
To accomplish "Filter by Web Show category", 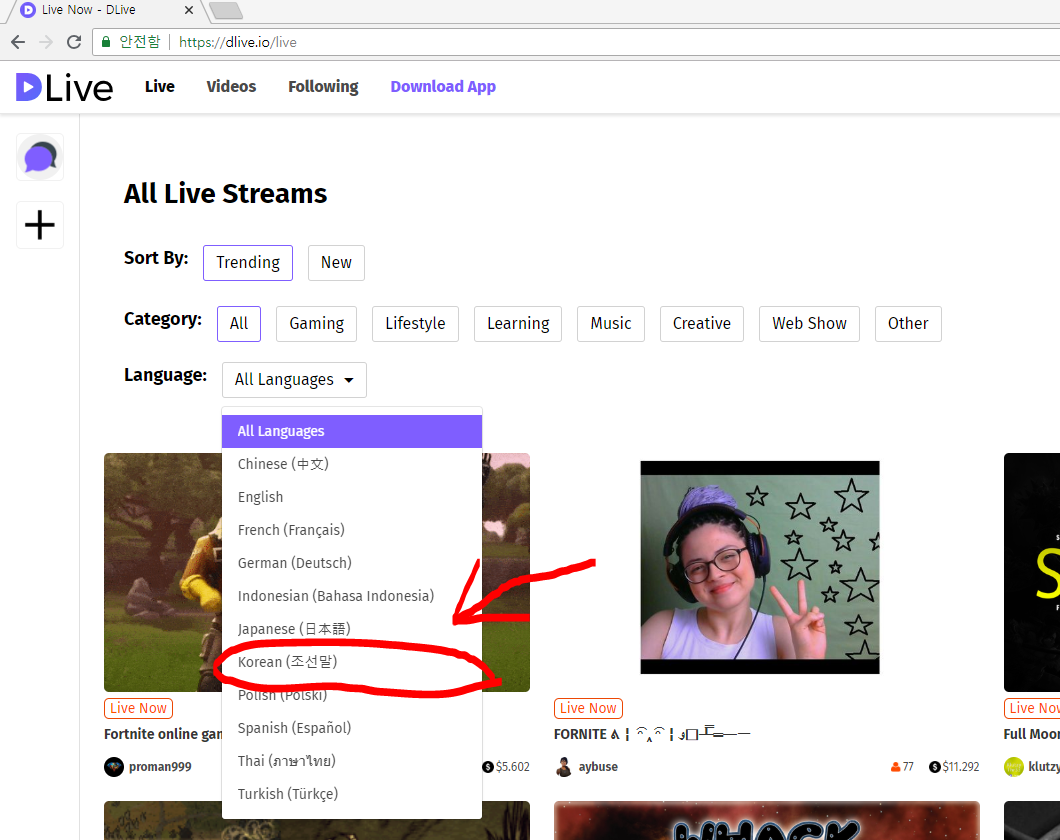I will [809, 324].
